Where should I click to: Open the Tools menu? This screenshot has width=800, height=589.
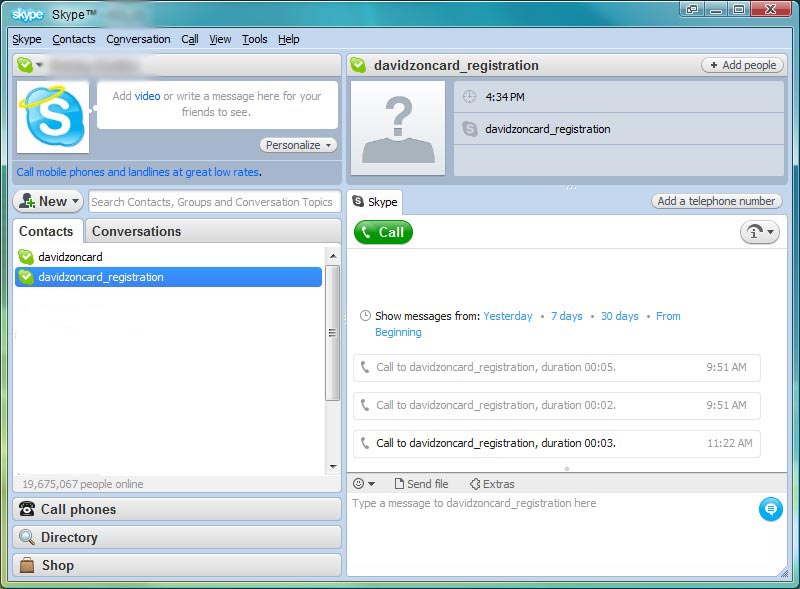255,39
